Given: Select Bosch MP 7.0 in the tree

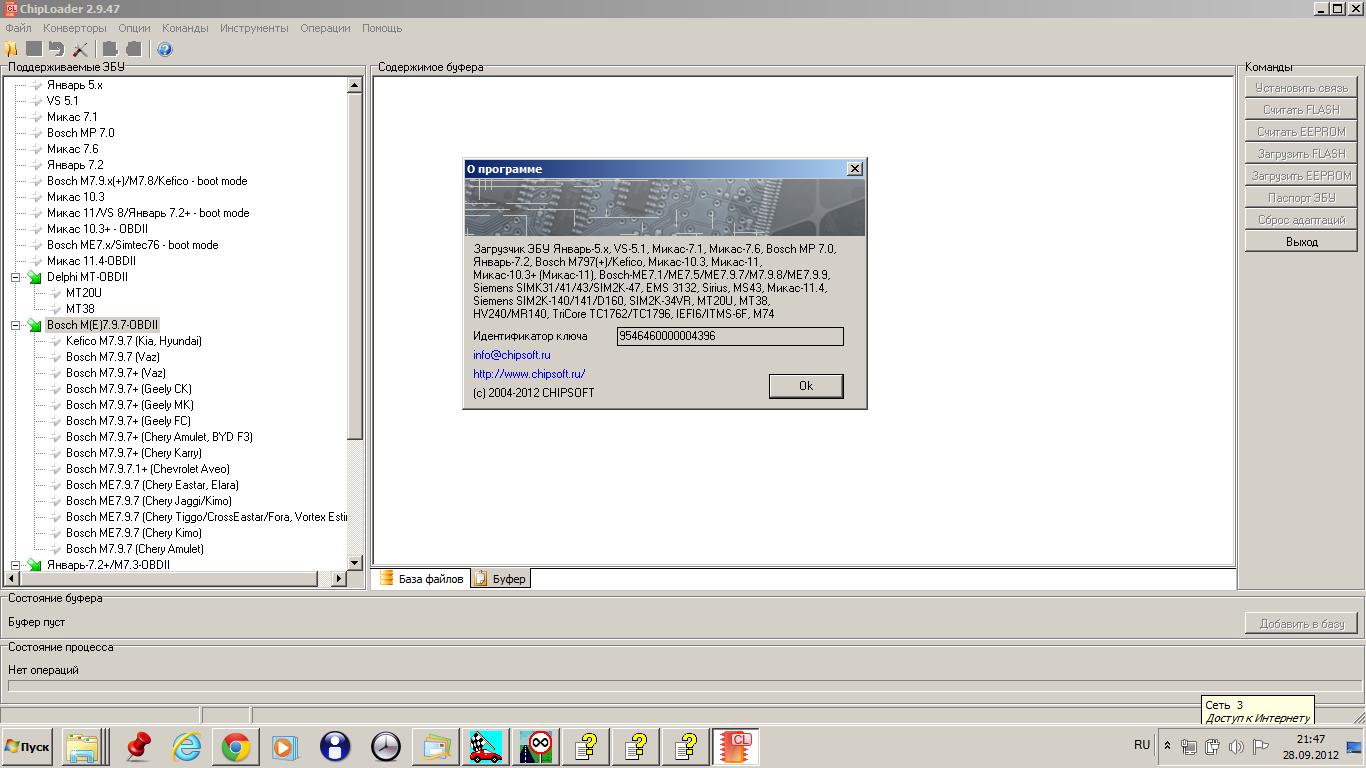Looking at the screenshot, I should [x=80, y=133].
